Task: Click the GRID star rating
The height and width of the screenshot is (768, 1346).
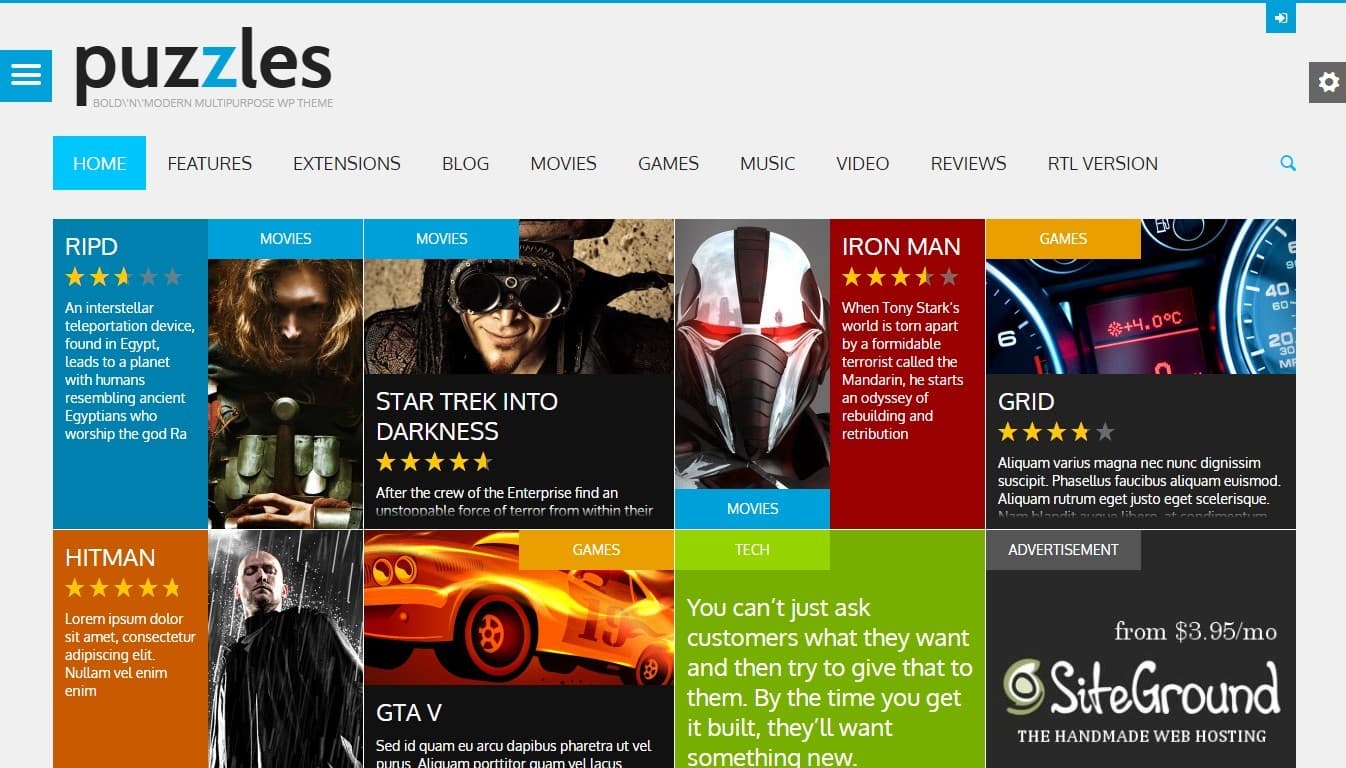Action: (x=1056, y=432)
